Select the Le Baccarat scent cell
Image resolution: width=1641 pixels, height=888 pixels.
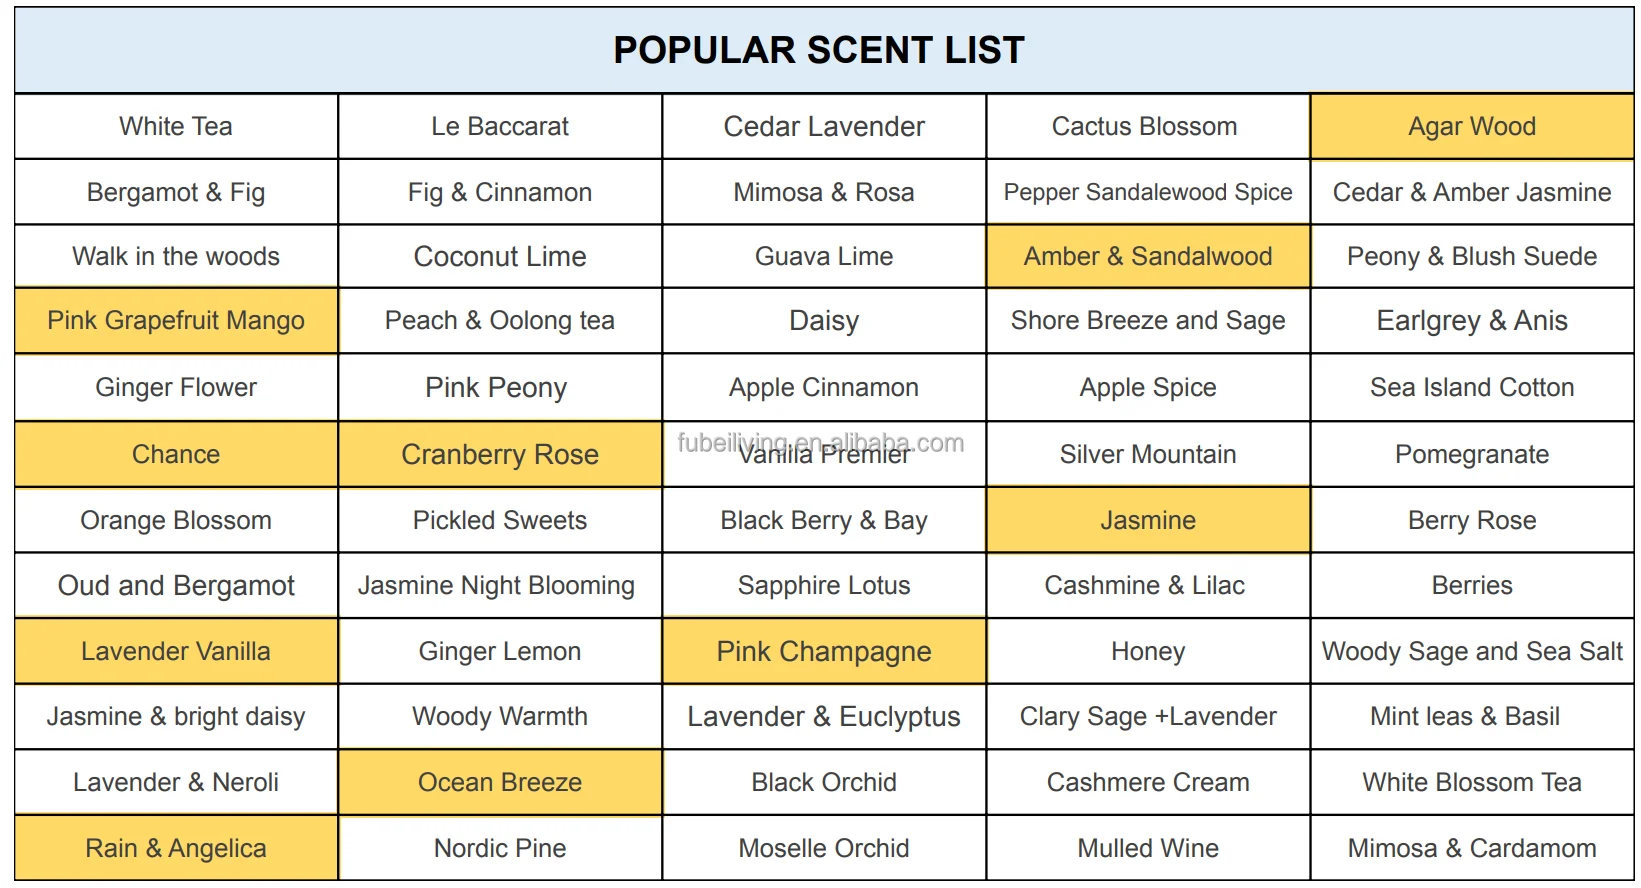(x=500, y=126)
